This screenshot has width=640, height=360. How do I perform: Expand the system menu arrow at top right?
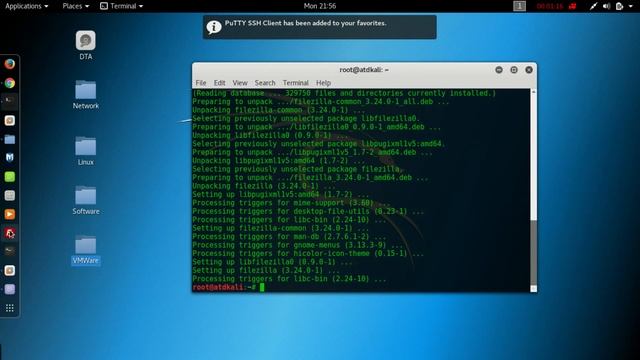[631, 6]
